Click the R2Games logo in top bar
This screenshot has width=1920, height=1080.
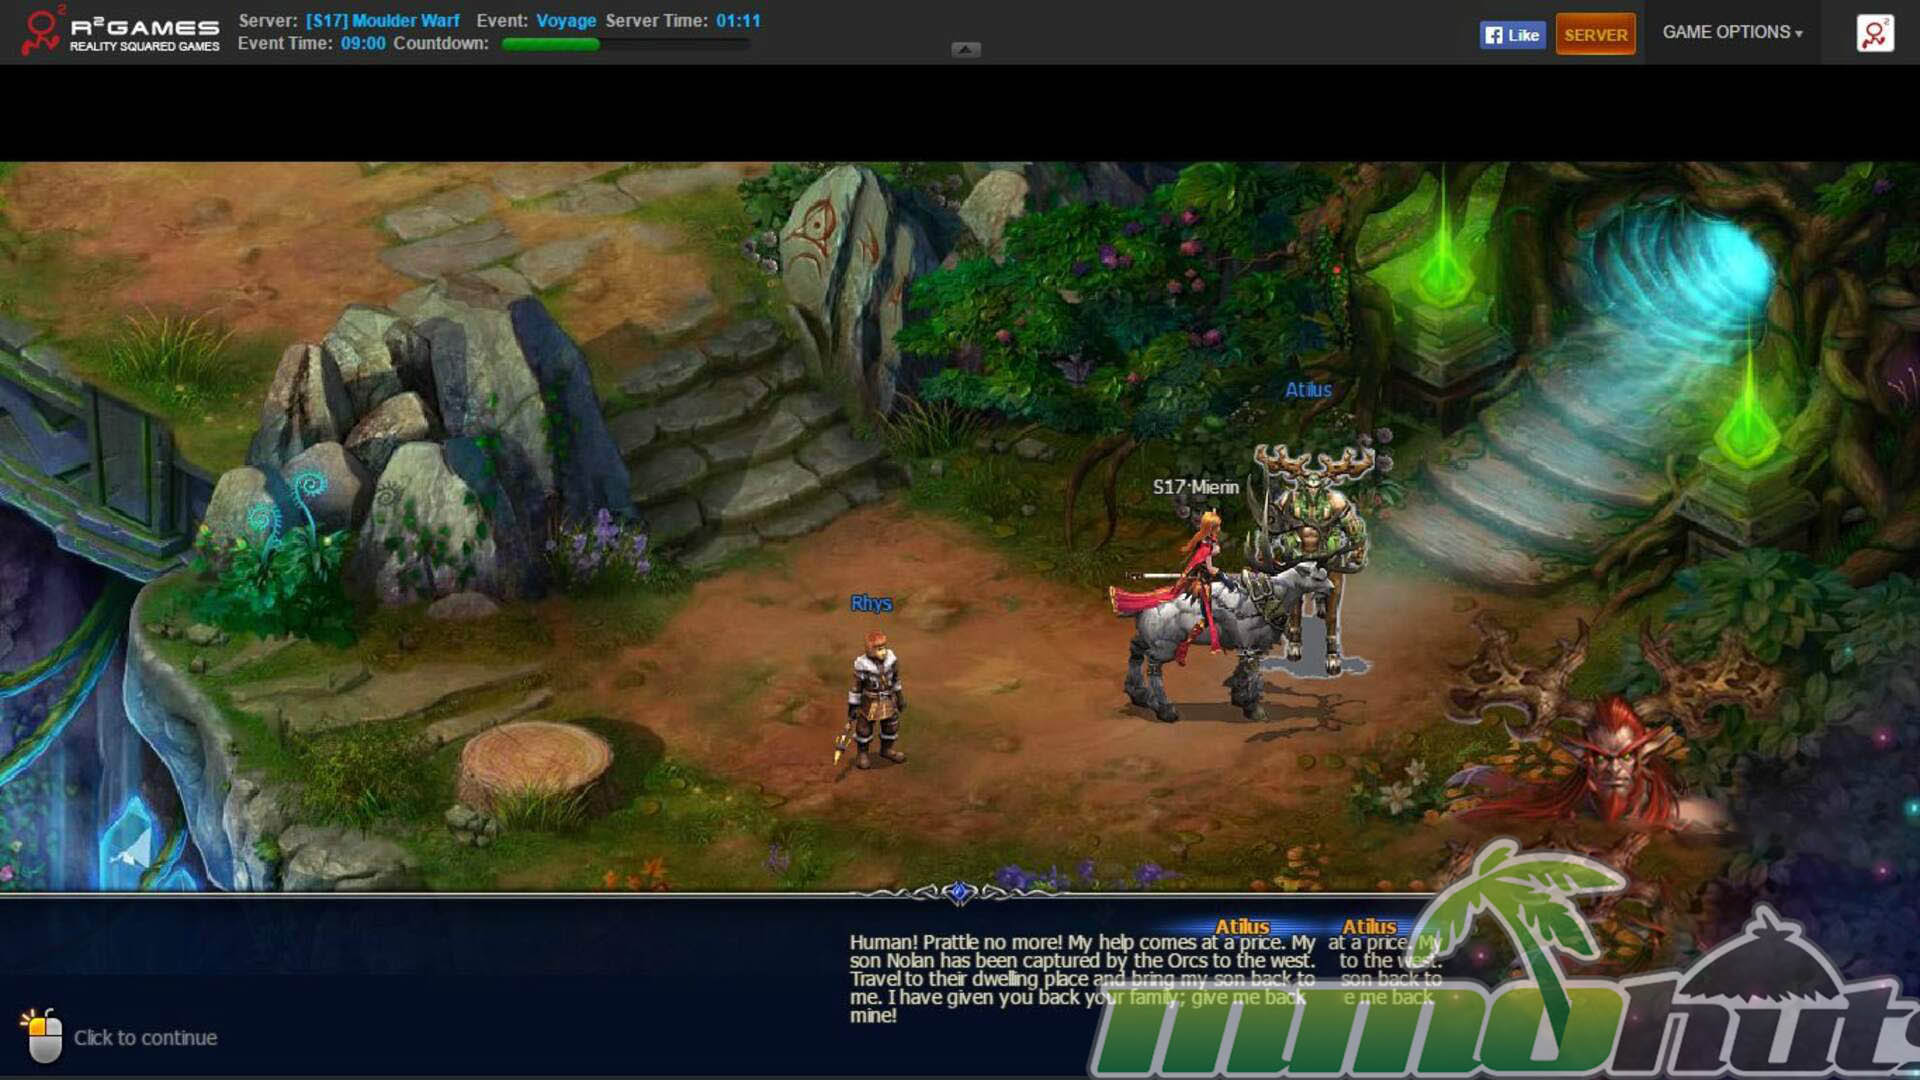pos(120,32)
